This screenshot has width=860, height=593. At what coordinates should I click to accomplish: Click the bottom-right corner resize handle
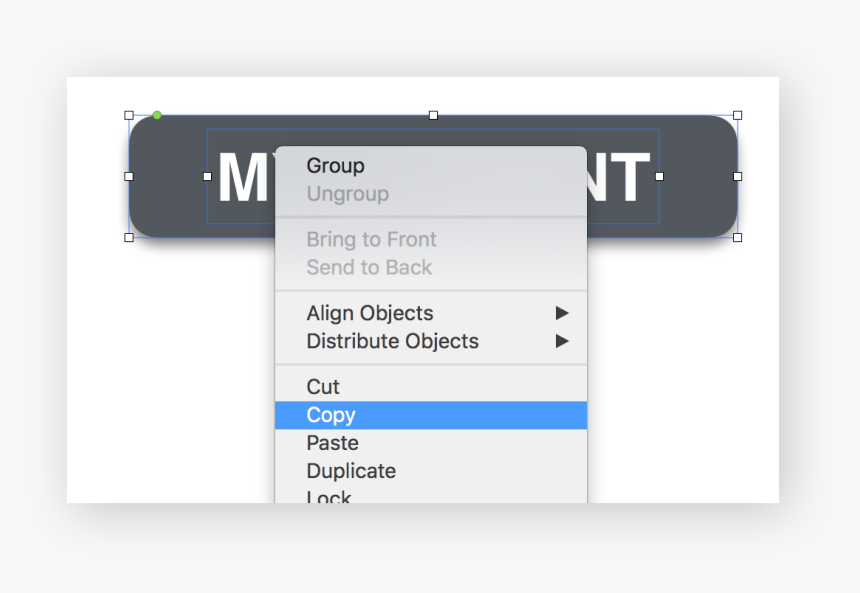(x=738, y=237)
